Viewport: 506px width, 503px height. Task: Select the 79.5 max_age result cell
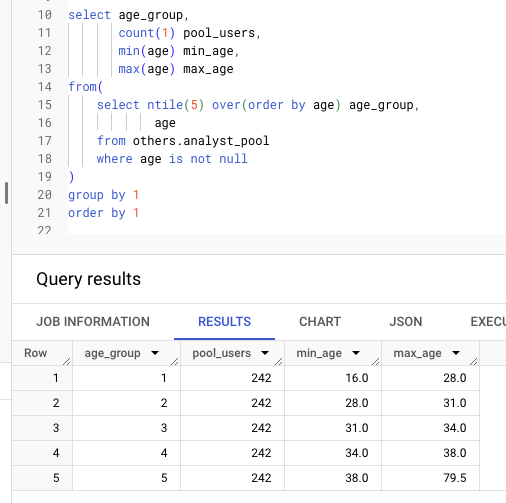click(430, 478)
